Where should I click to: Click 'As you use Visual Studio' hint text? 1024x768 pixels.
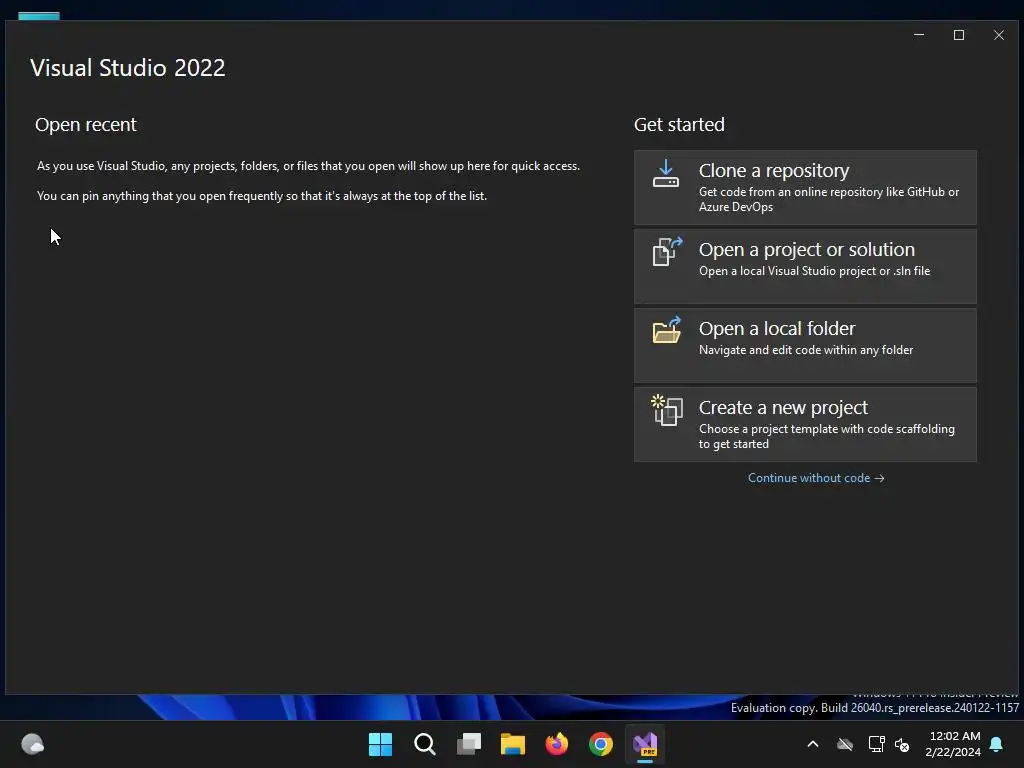pos(308,166)
